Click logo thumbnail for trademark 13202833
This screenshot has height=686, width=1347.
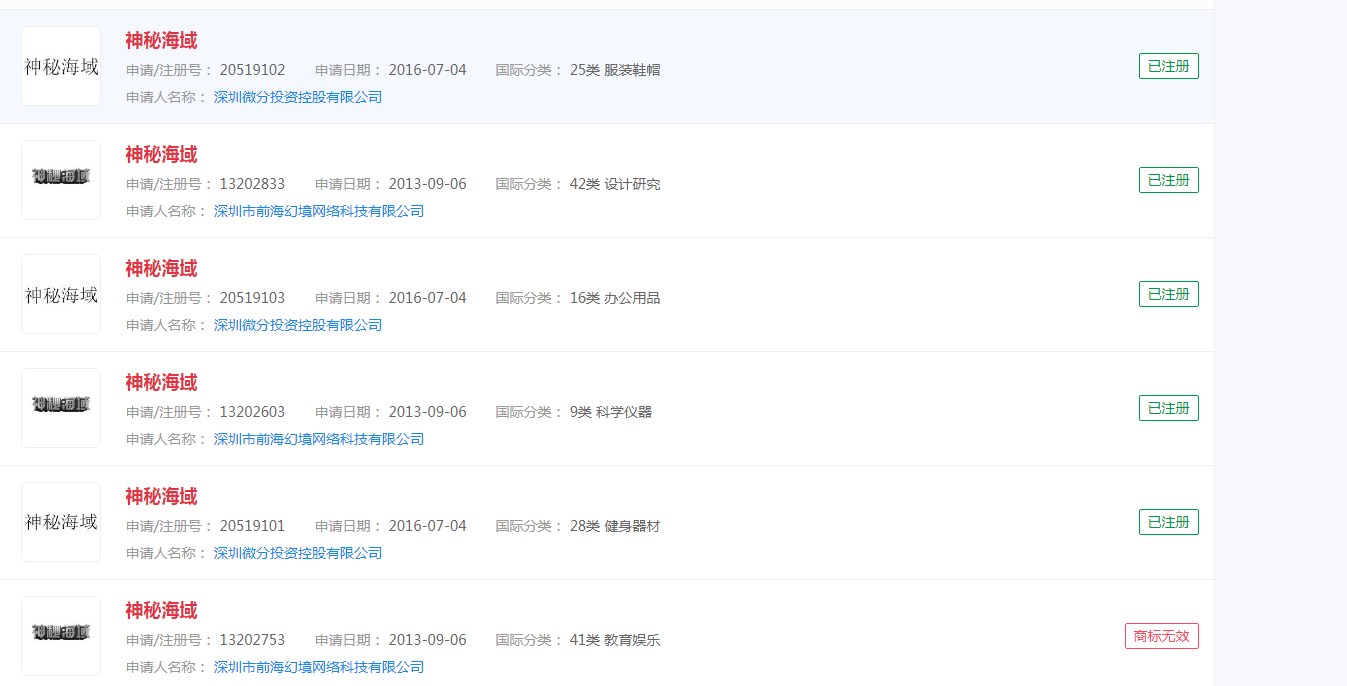(x=61, y=180)
